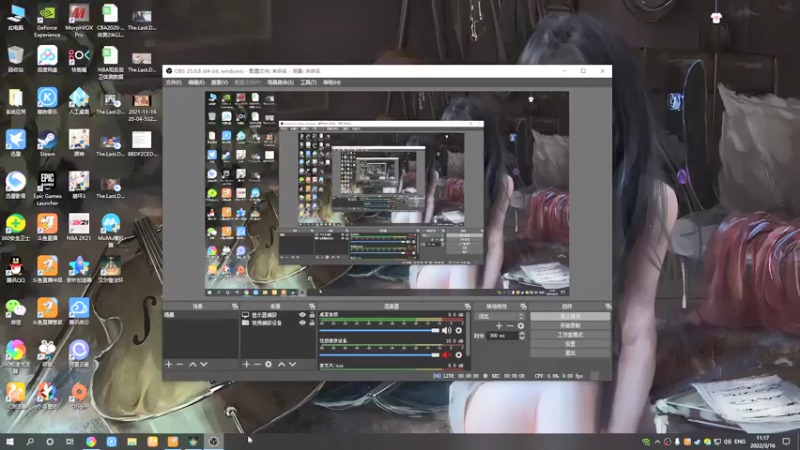Click the transition duration 300 ms field
This screenshot has width=800, height=450.
coord(503,336)
